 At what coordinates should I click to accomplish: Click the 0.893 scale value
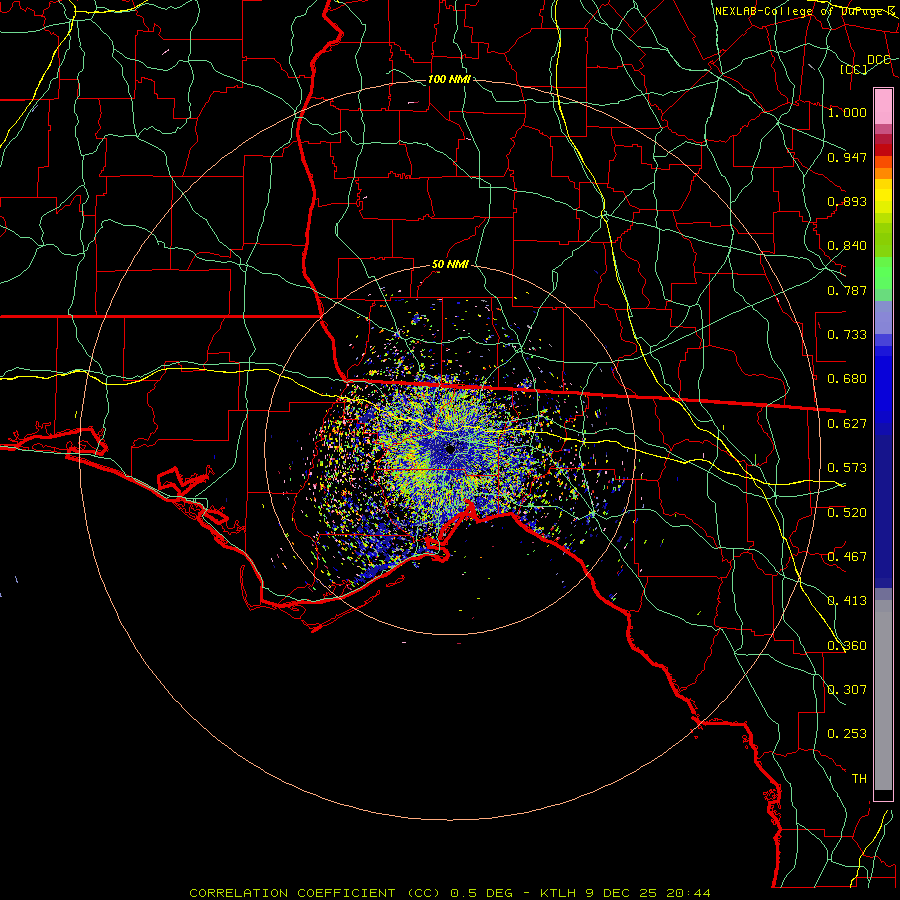tap(847, 201)
